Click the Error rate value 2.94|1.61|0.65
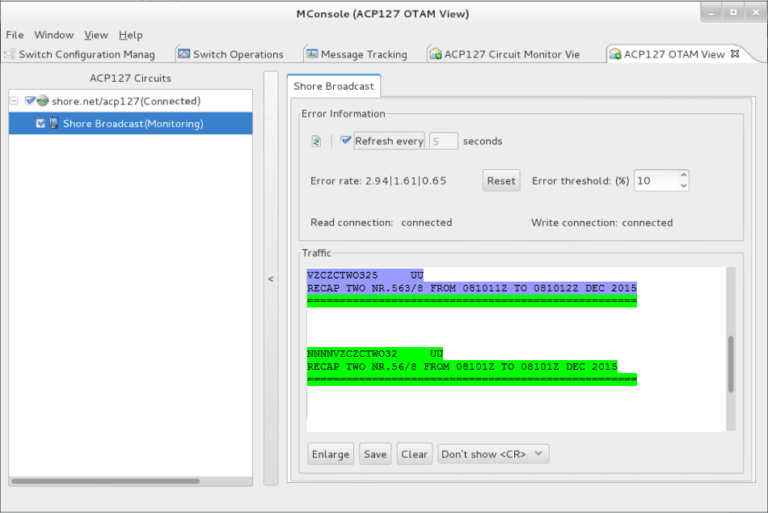Image resolution: width=768 pixels, height=513 pixels. (x=406, y=181)
